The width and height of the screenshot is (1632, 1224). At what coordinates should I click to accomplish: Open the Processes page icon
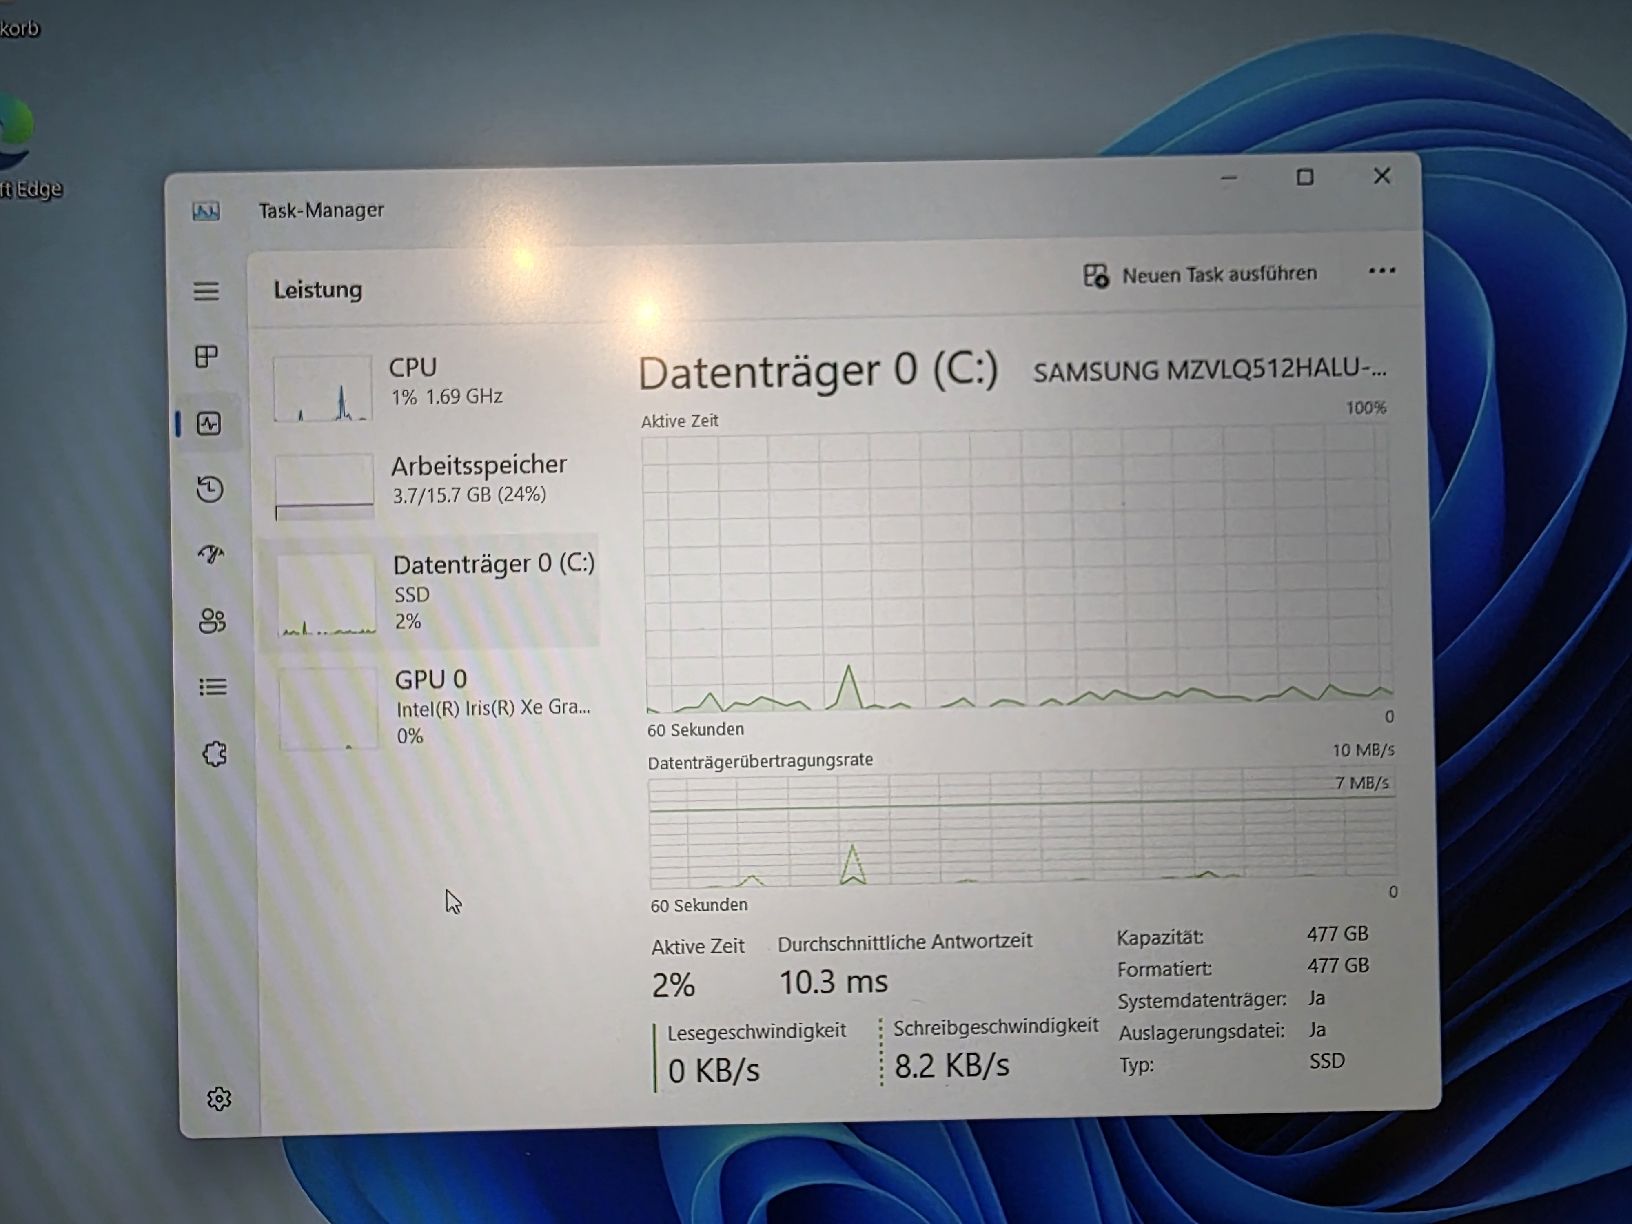coord(207,357)
